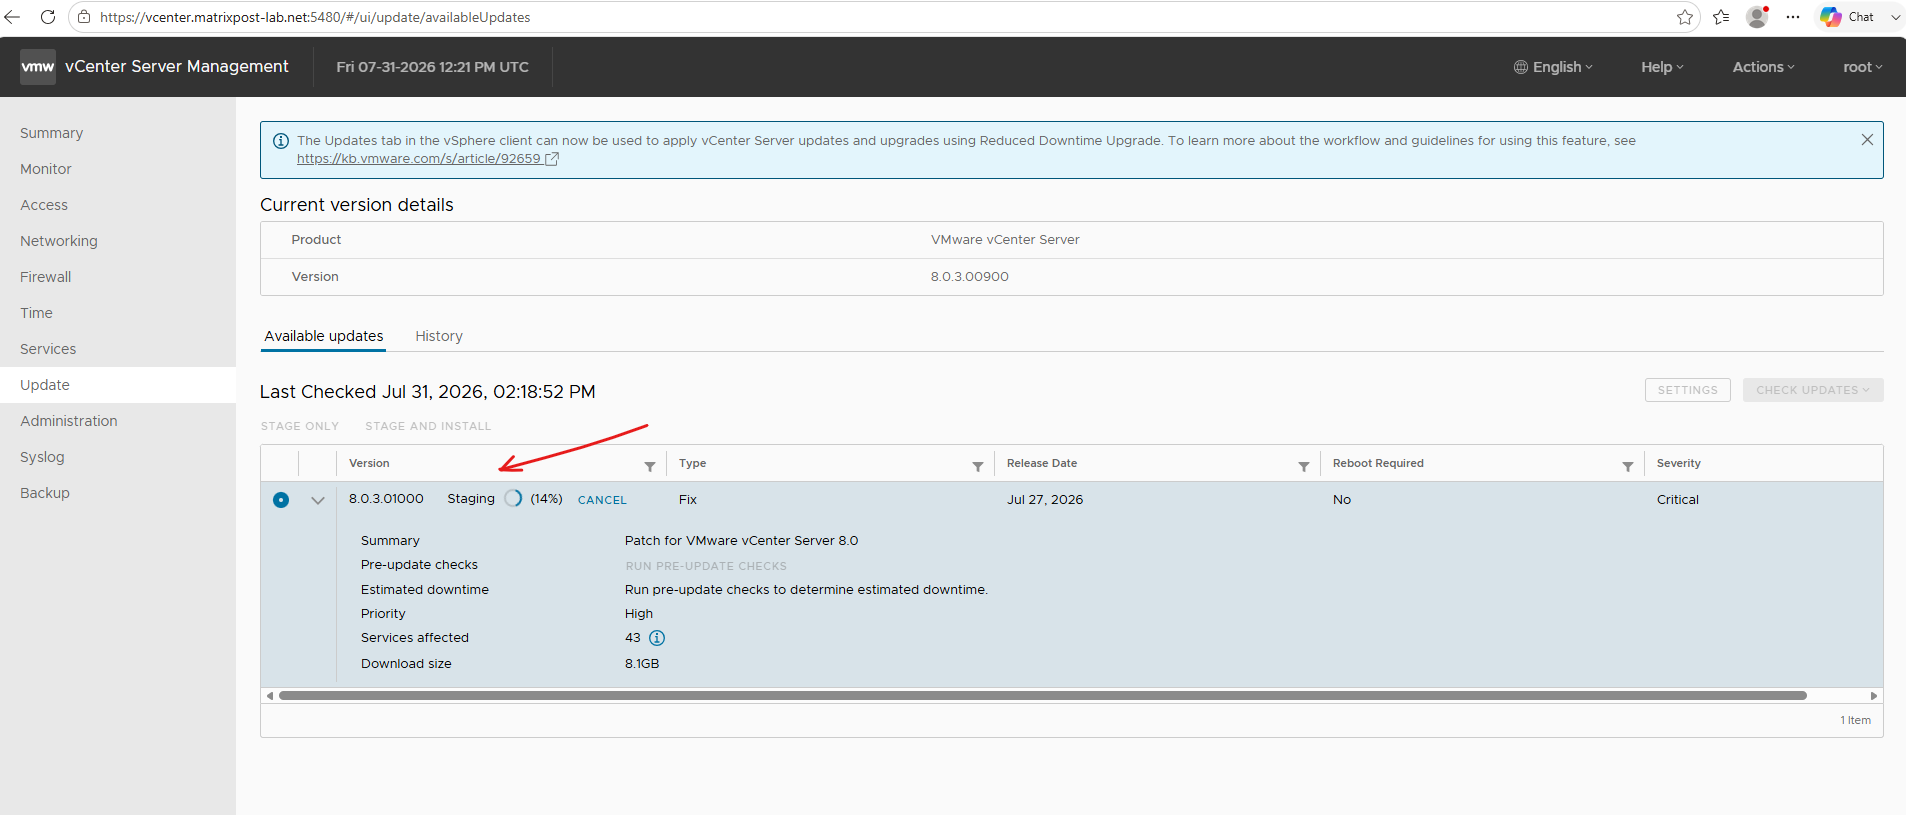Image resolution: width=1906 pixels, height=815 pixels.
Task: Click Run Pre-Update Checks
Action: (706, 566)
